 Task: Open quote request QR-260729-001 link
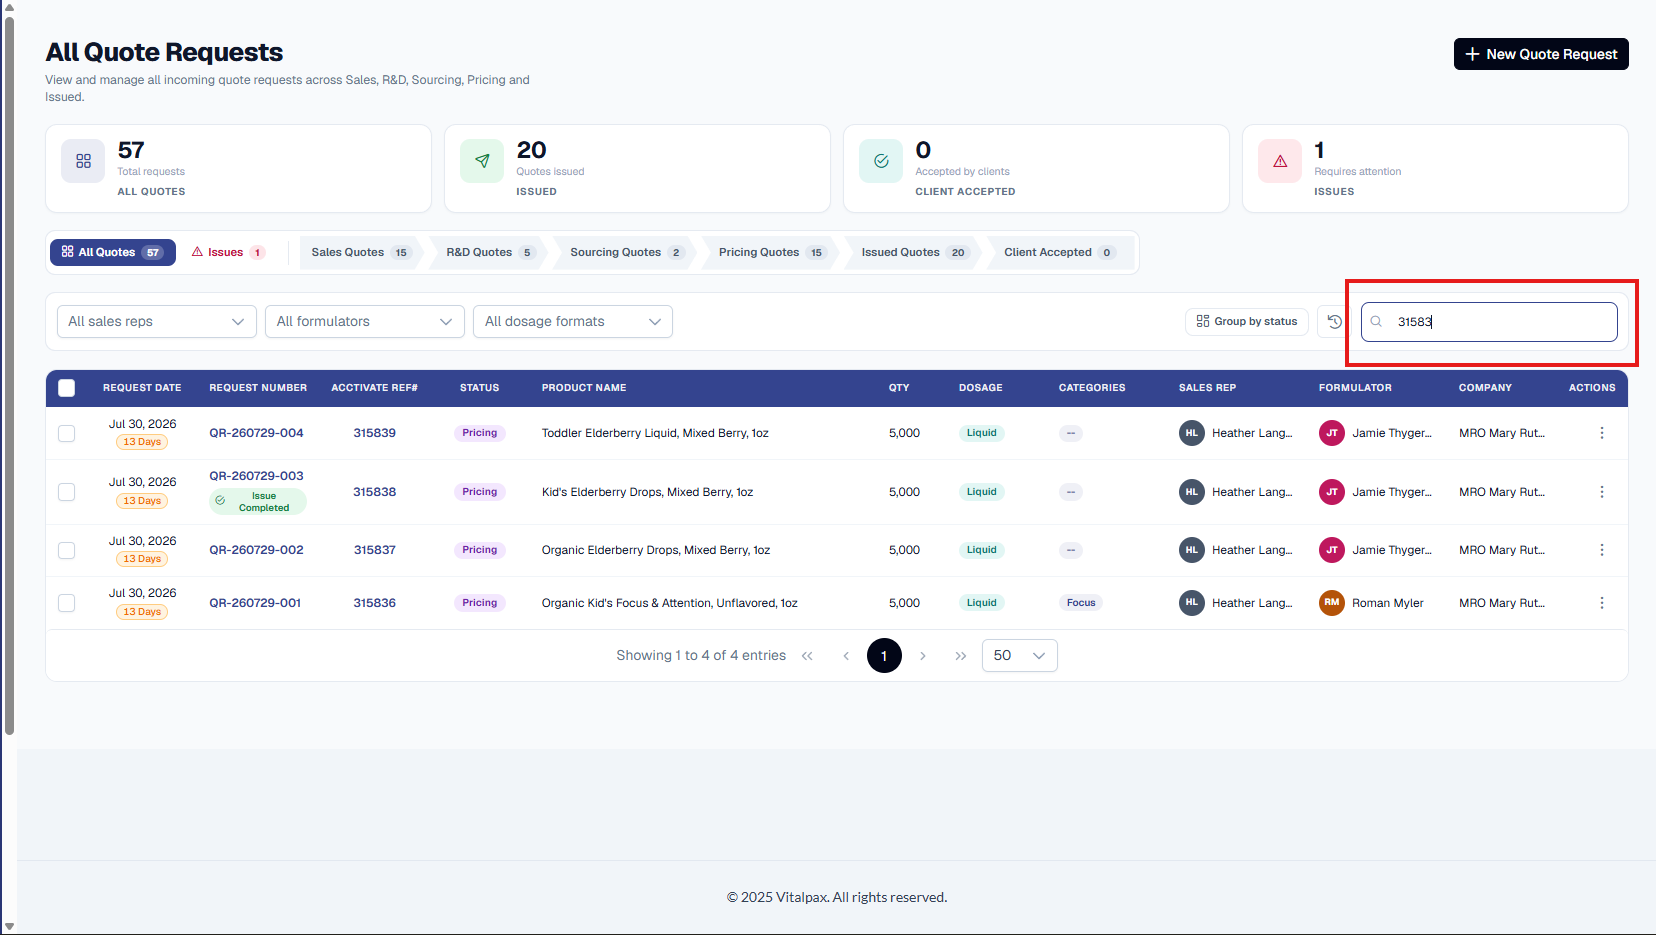(x=255, y=603)
